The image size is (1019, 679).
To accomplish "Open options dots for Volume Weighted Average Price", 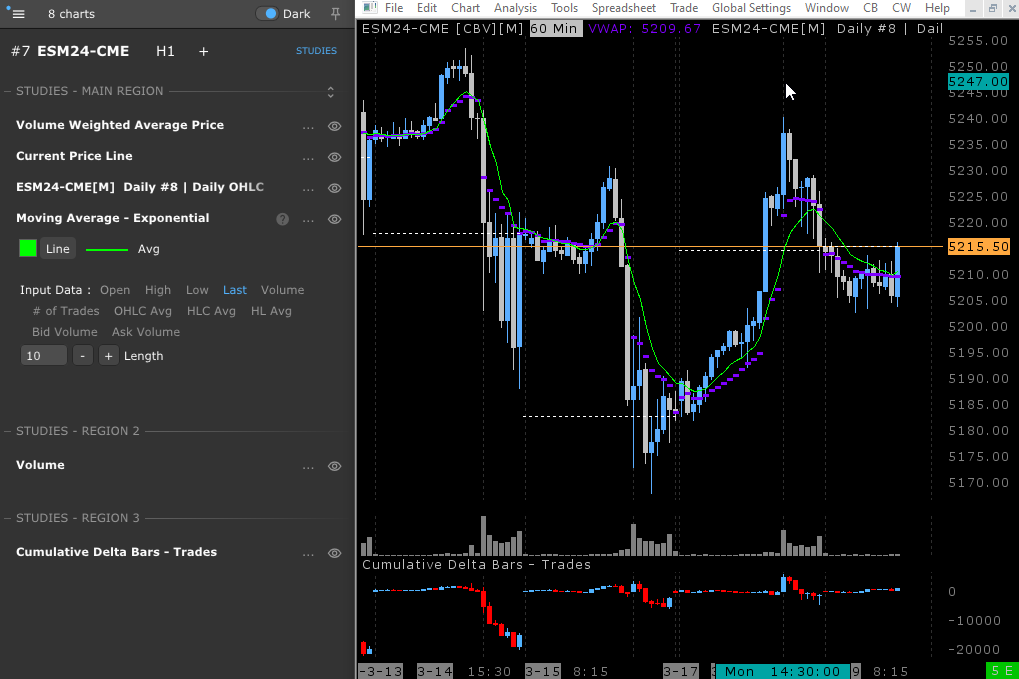I will (308, 127).
